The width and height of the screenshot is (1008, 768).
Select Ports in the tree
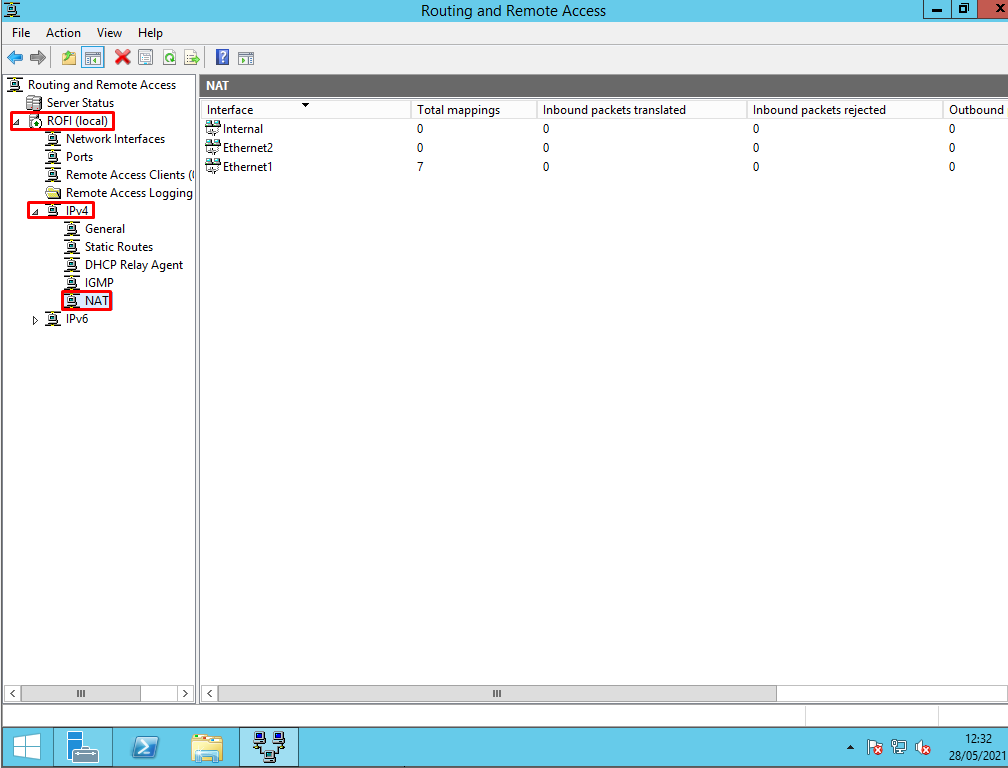79,157
